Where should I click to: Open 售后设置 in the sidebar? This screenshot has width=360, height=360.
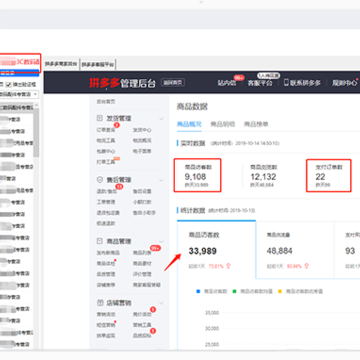pyautogui.click(x=142, y=191)
